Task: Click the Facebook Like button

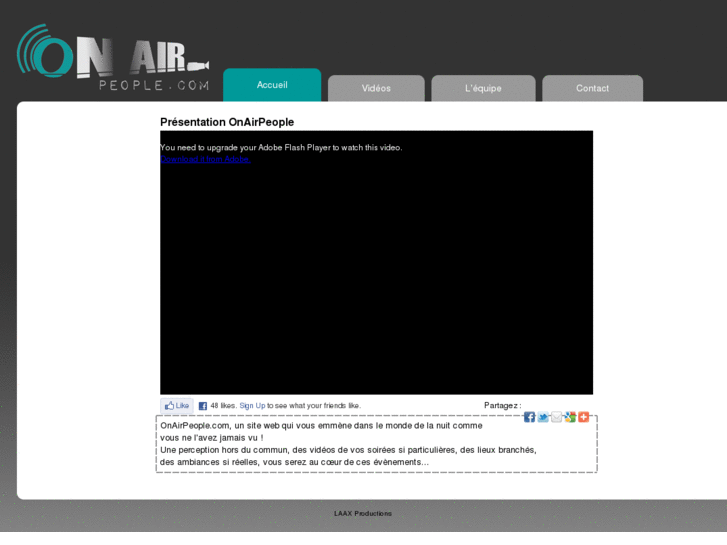Action: coord(177,405)
